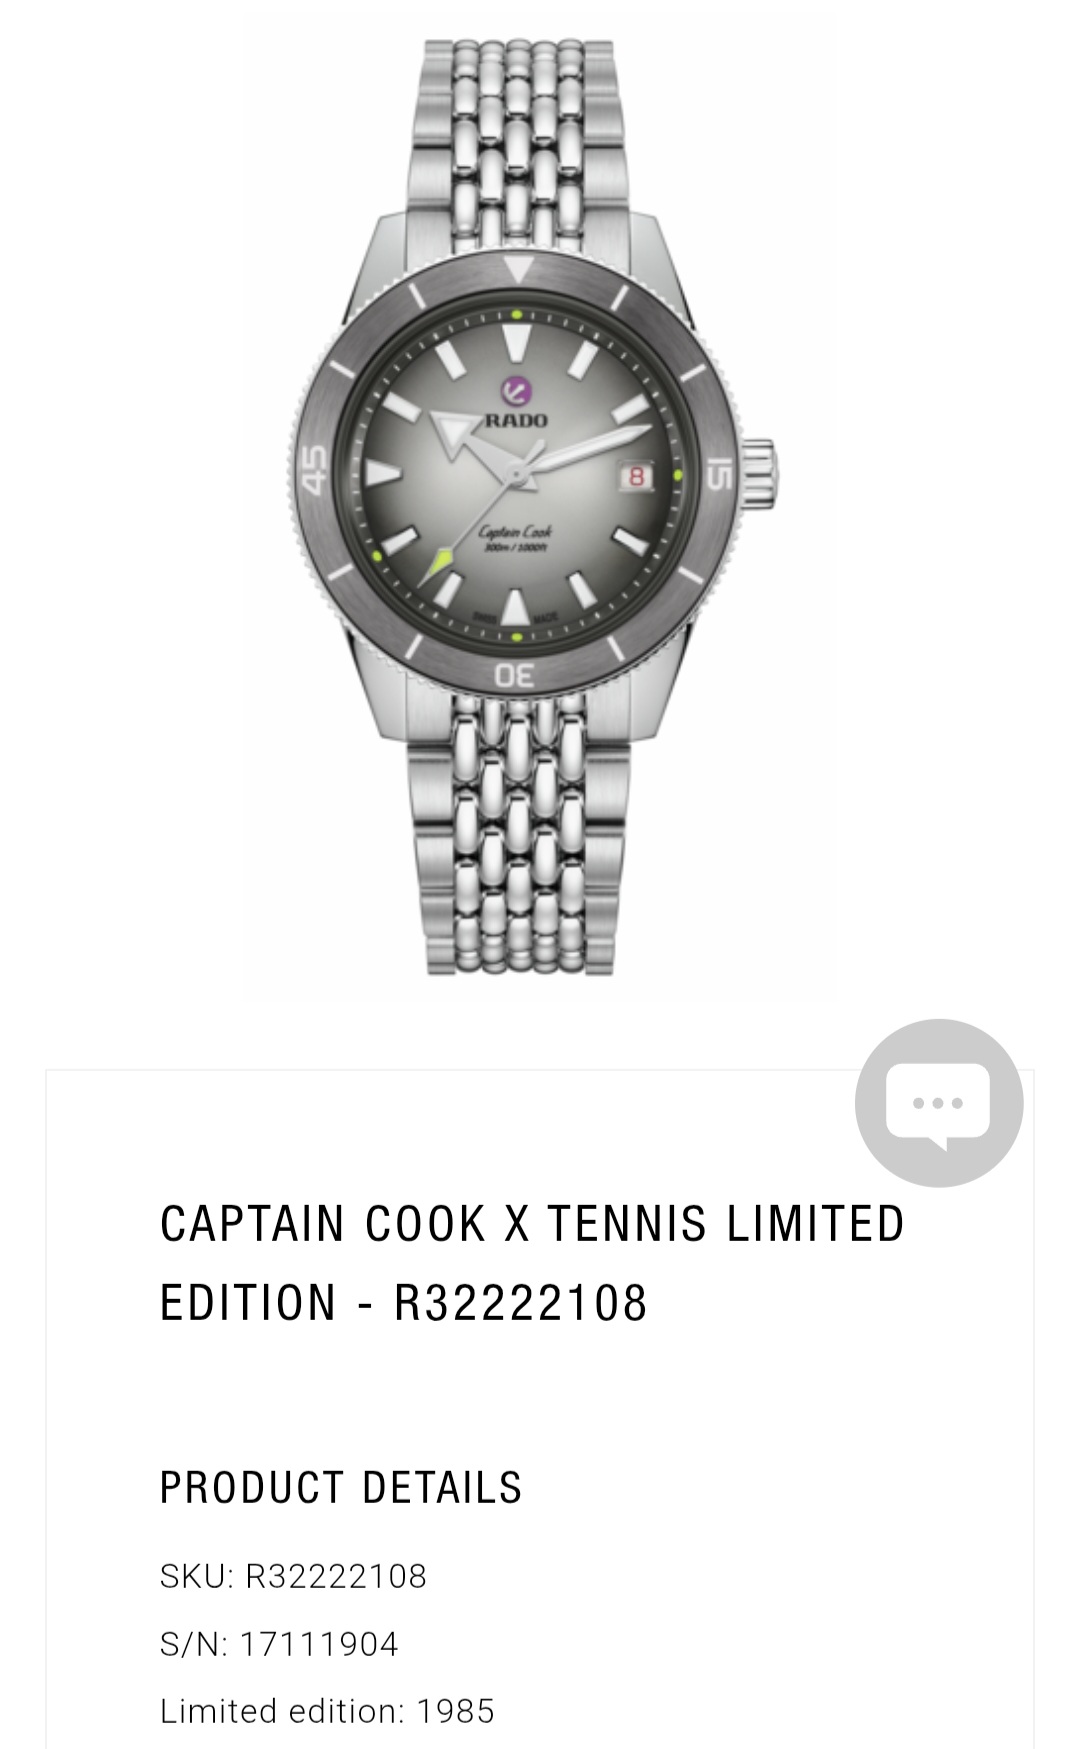Open the live chat bubble

[x=939, y=1103]
